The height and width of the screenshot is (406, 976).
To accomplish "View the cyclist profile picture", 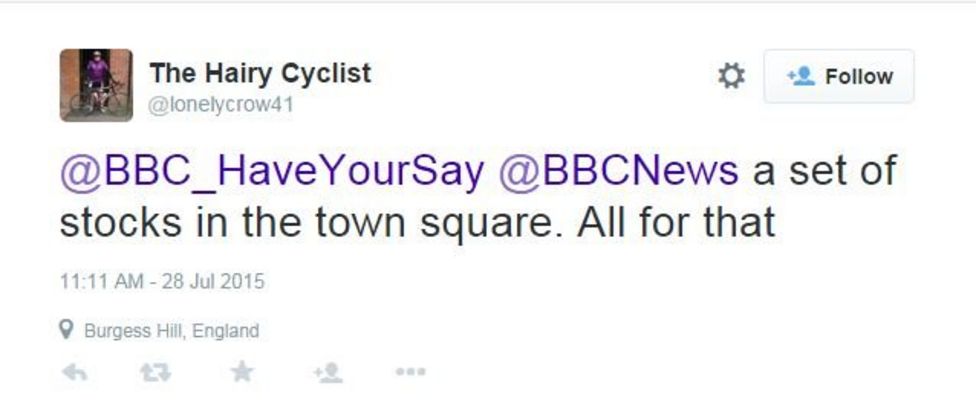I will pyautogui.click(x=96, y=85).
